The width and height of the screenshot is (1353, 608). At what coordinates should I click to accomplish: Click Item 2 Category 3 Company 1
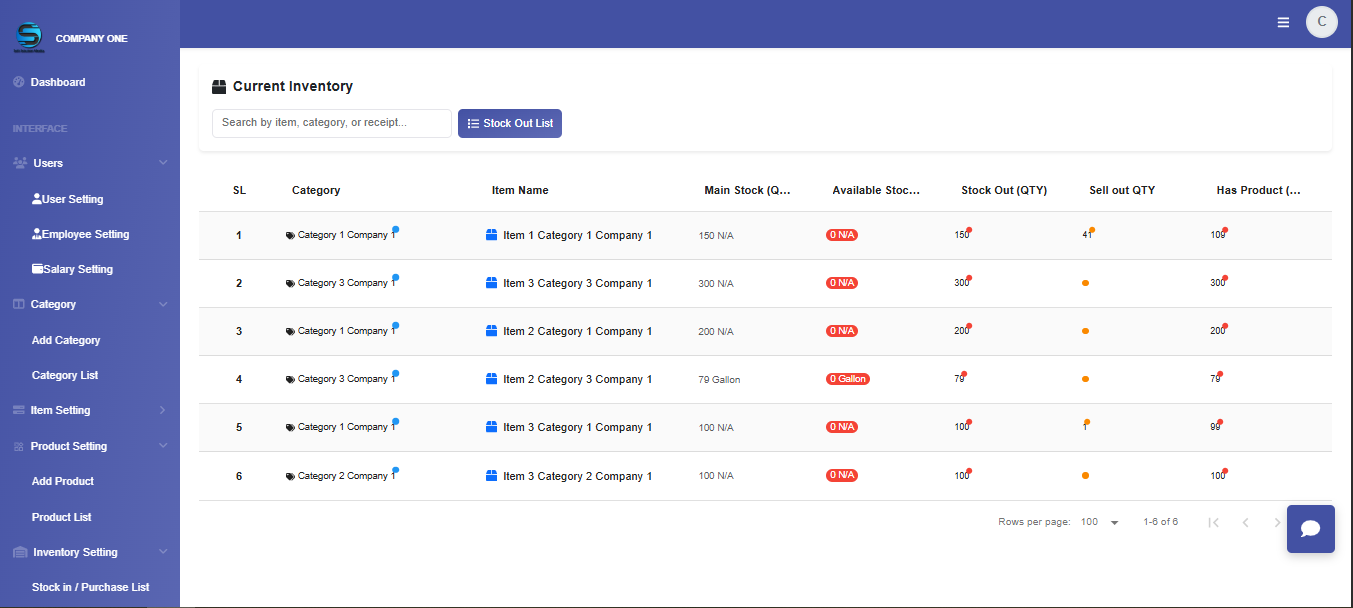[x=577, y=379]
